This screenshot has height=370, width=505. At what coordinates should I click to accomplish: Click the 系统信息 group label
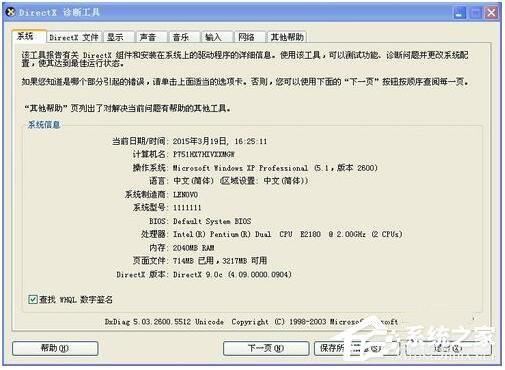44,125
